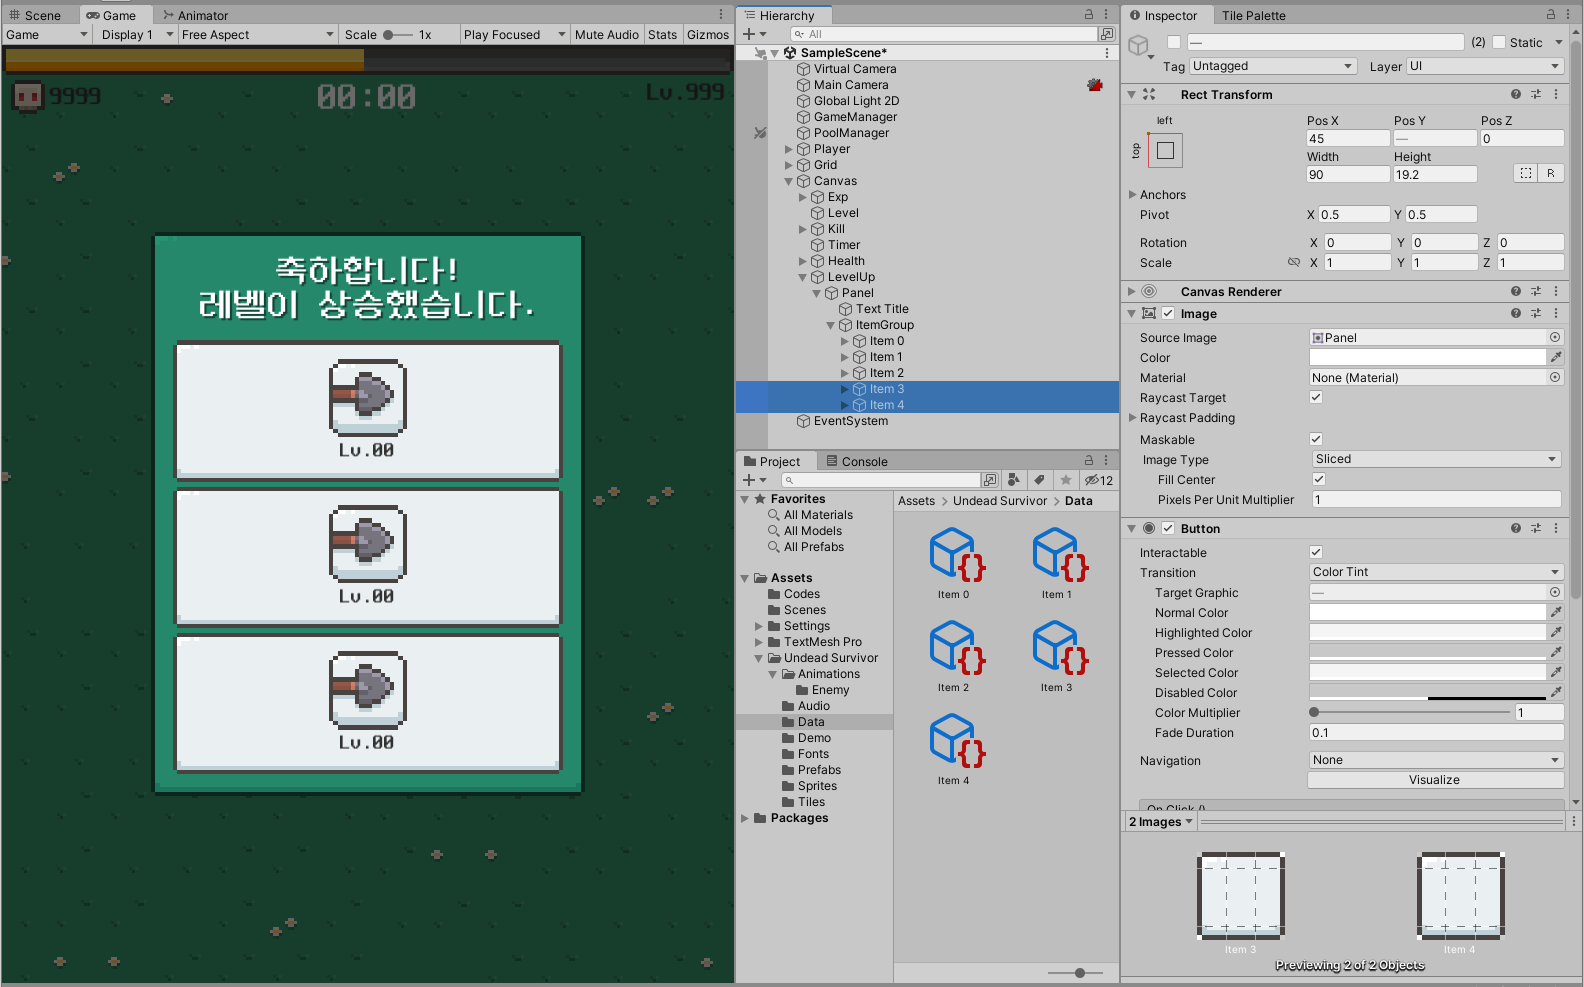
Task: Disable the Image component checkbox
Action: click(1168, 313)
